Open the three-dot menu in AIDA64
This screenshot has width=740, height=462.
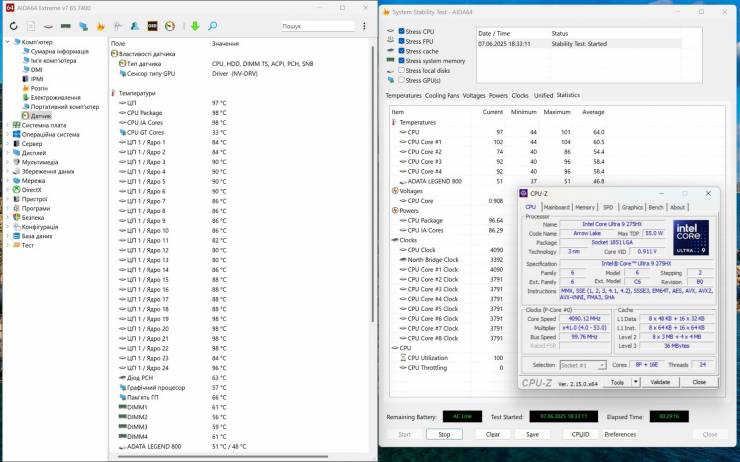pos(364,26)
